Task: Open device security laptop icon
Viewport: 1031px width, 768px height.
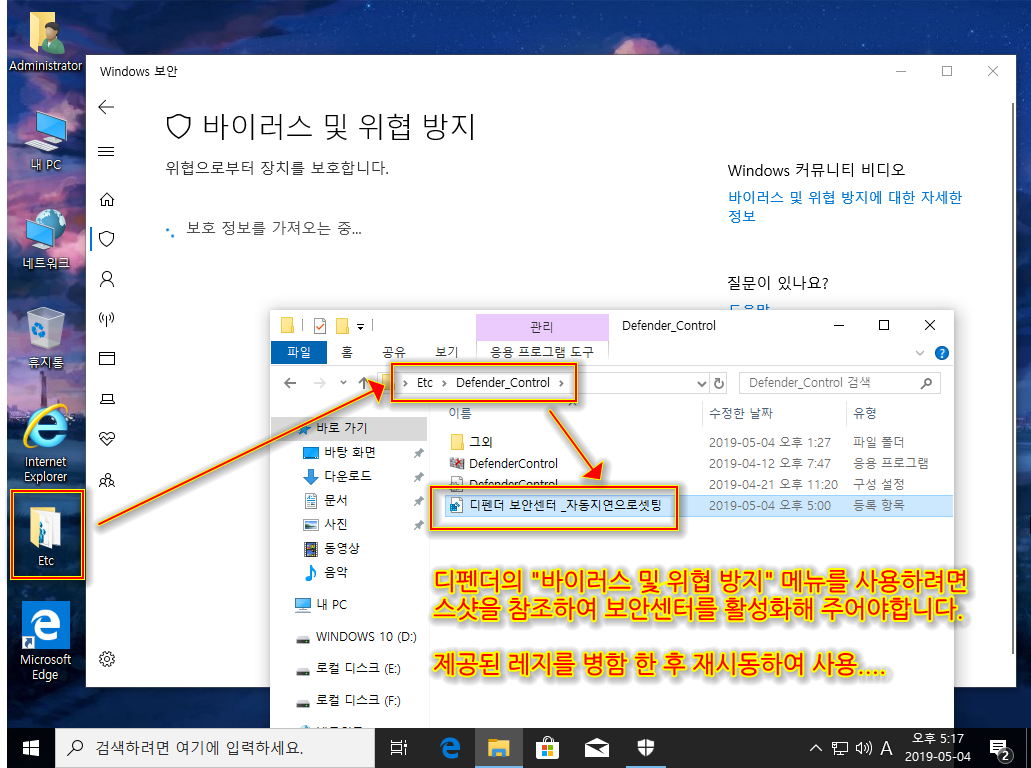Action: pos(107,399)
